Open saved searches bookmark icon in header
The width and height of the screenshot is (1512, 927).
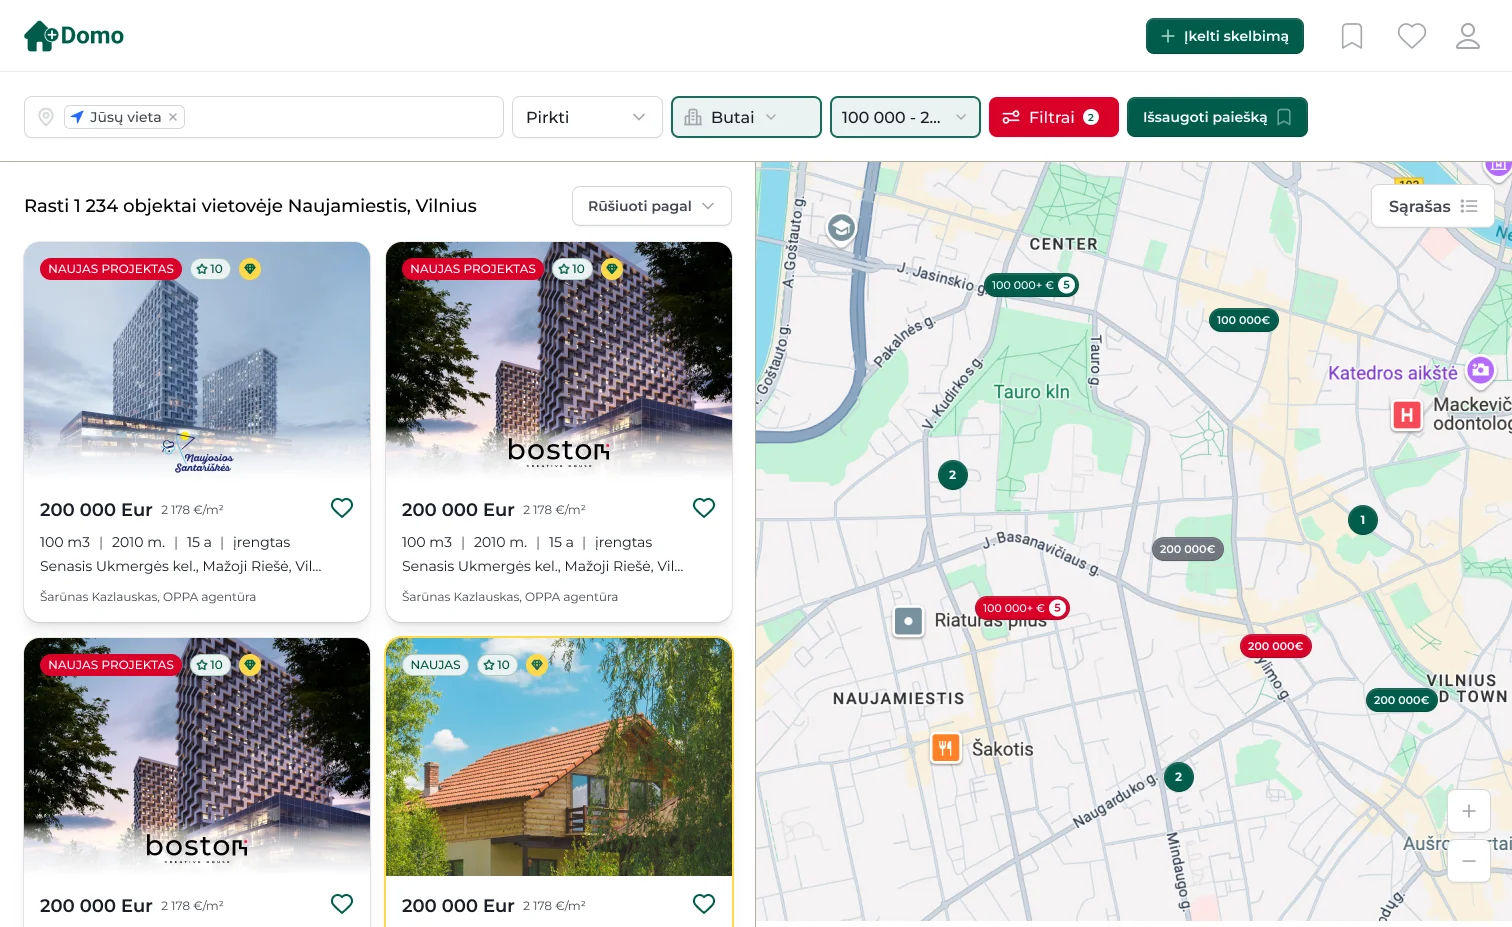pos(1352,36)
